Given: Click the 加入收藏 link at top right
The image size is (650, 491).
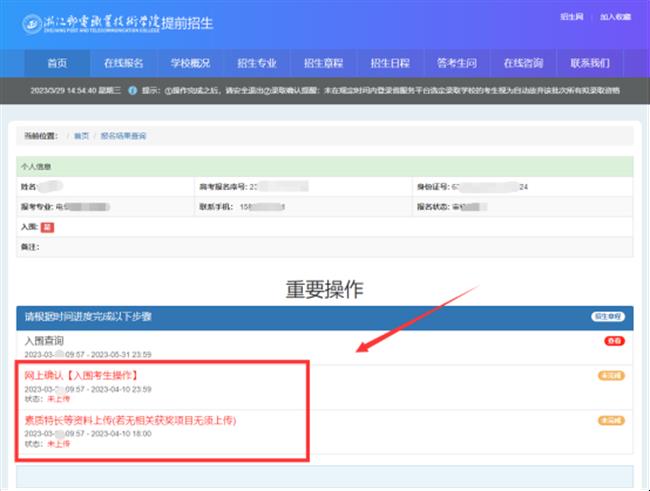Looking at the screenshot, I should pos(615,18).
